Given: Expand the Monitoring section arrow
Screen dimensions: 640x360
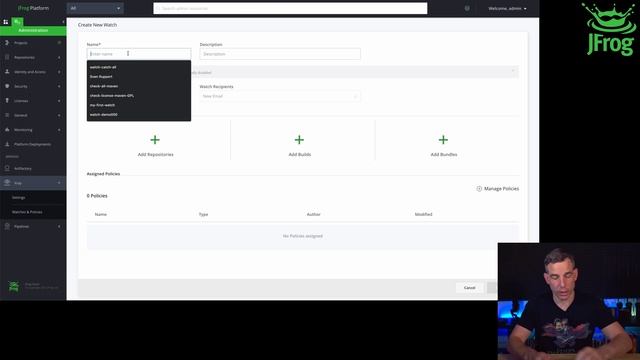Looking at the screenshot, I should (59, 130).
